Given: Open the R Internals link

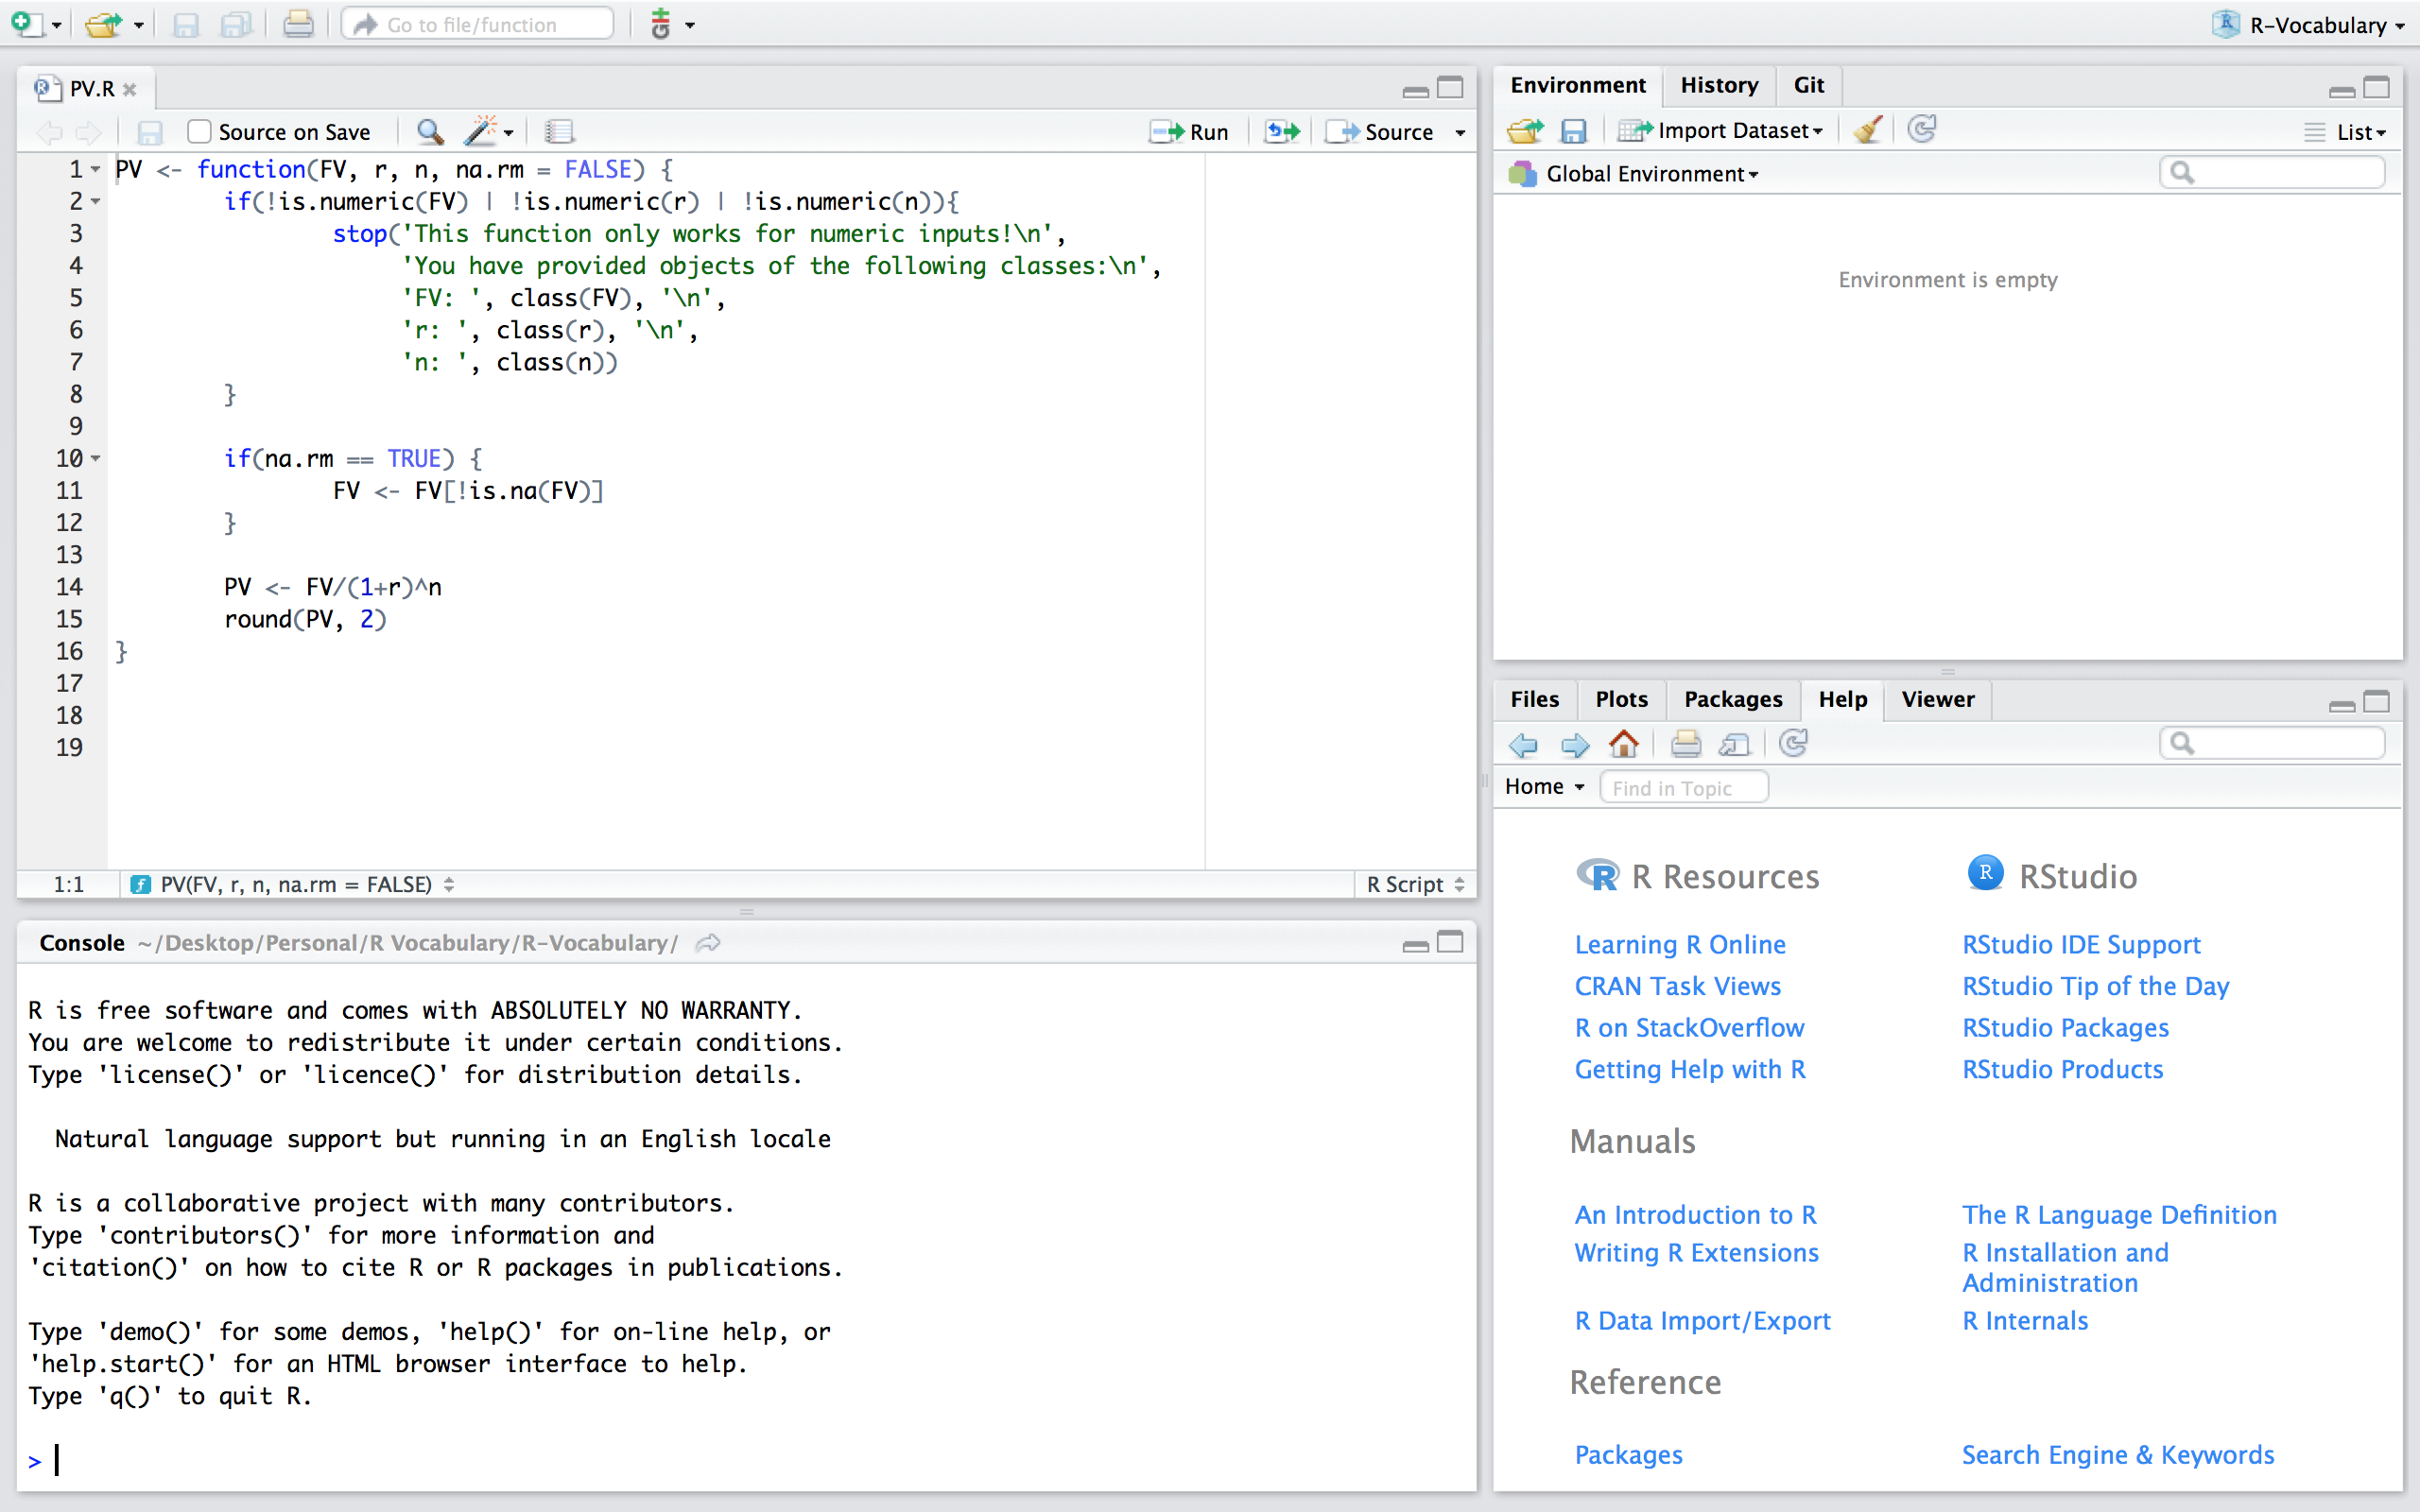Looking at the screenshot, I should click(x=2025, y=1320).
